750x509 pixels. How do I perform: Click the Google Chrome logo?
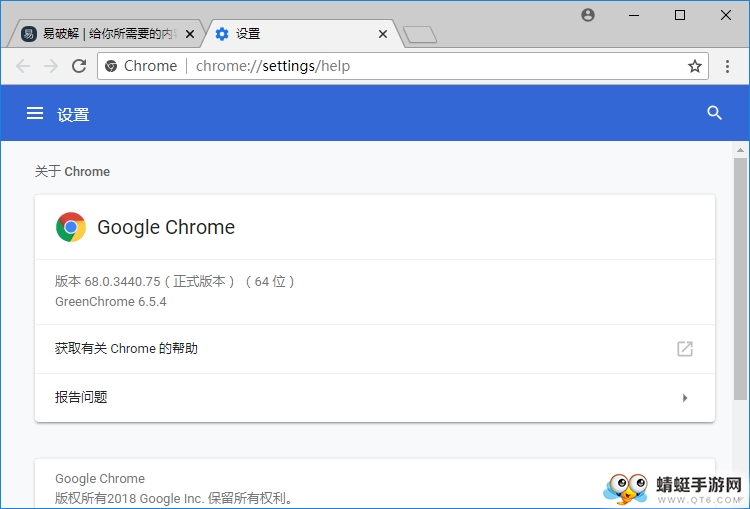coord(71,227)
